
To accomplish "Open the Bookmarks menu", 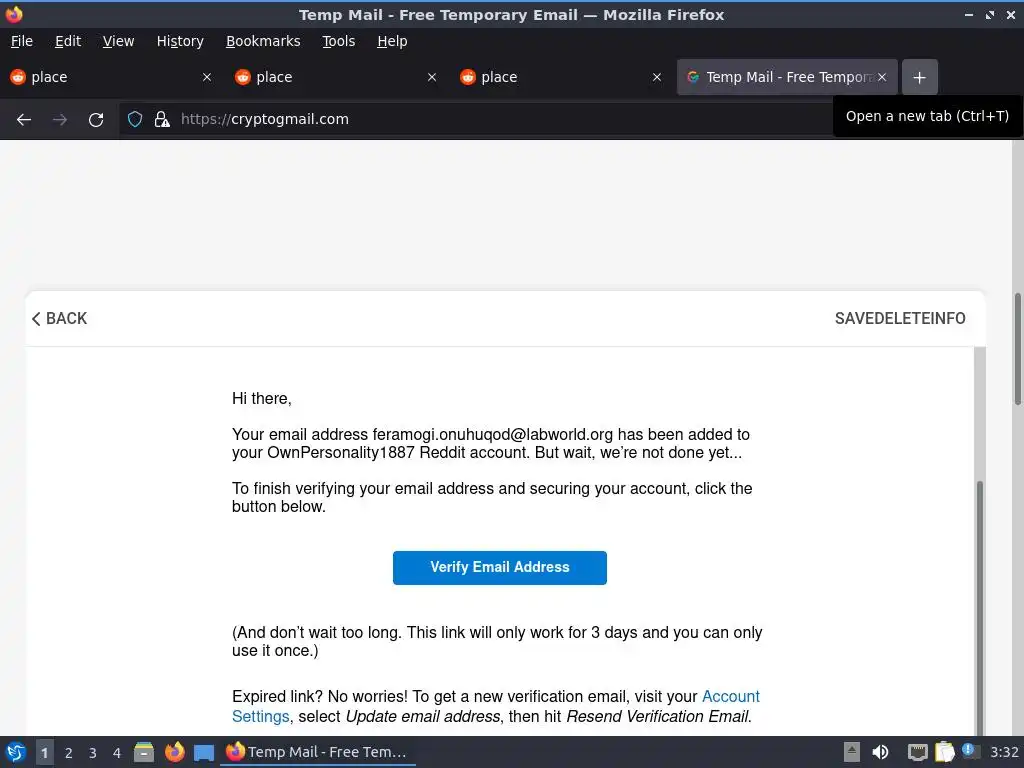I will [263, 41].
